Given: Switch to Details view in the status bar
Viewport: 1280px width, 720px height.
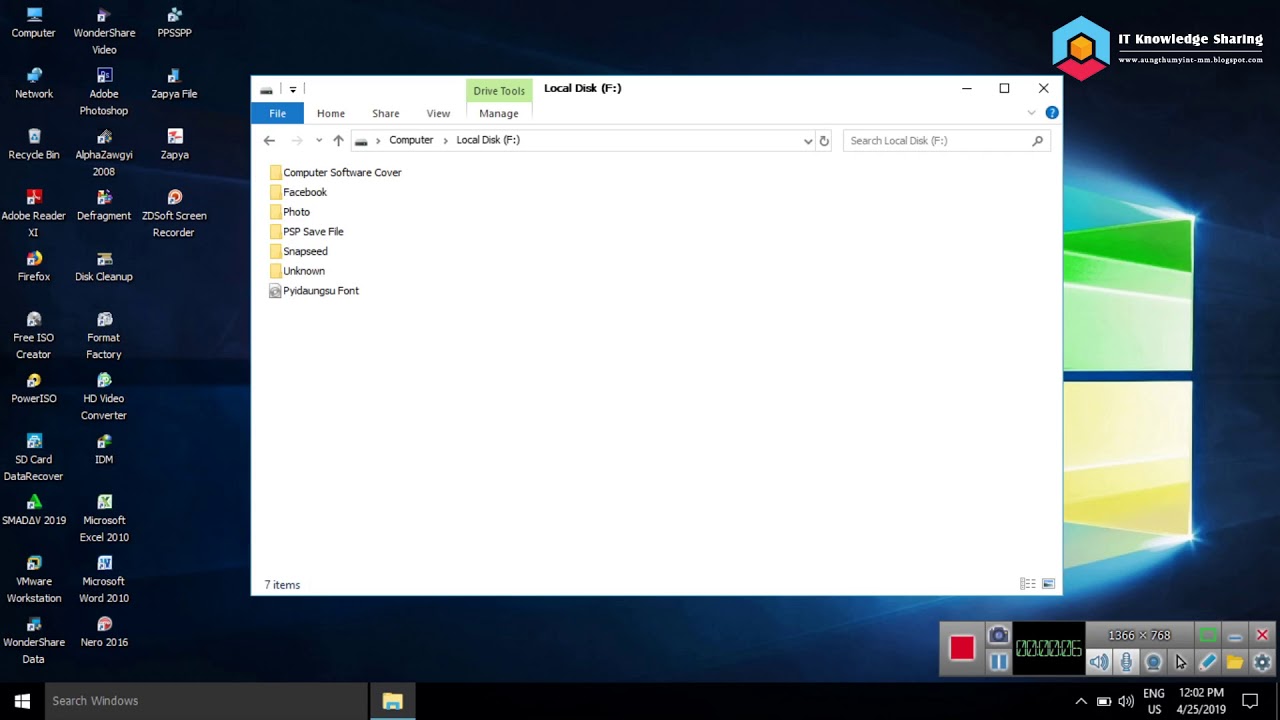Looking at the screenshot, I should pyautogui.click(x=1027, y=584).
